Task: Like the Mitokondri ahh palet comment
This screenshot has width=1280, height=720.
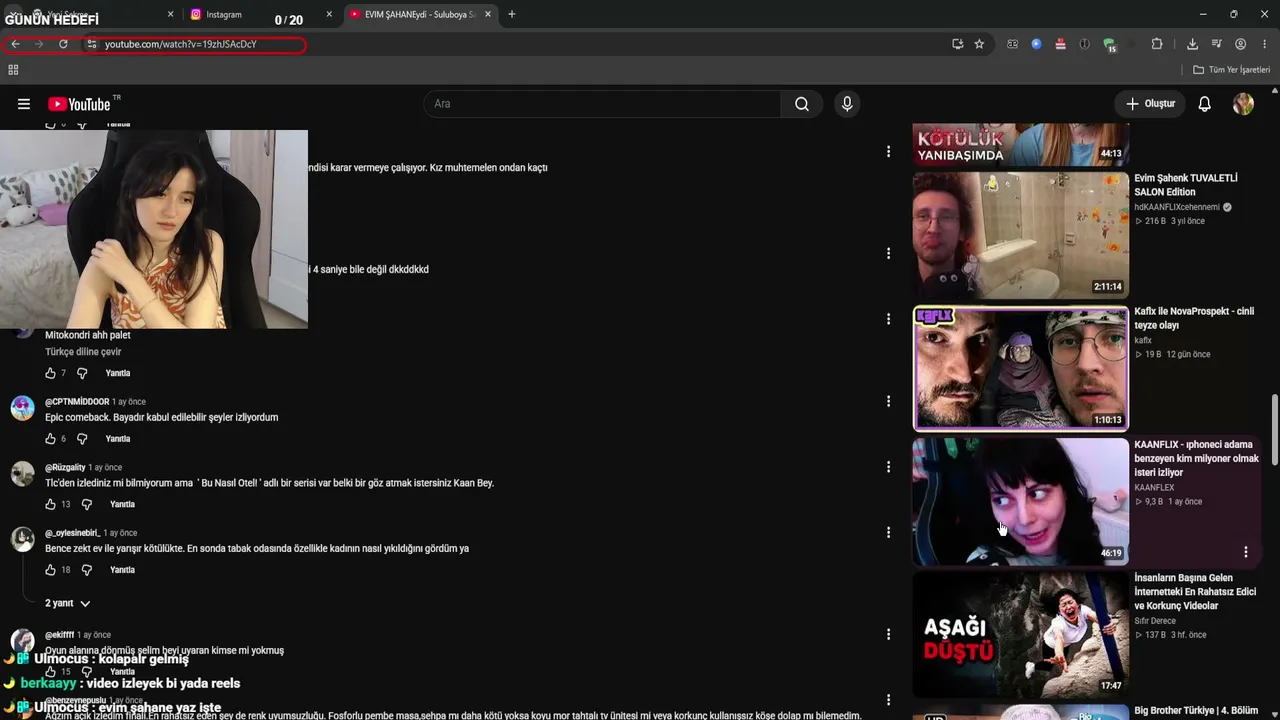Action: [50, 373]
